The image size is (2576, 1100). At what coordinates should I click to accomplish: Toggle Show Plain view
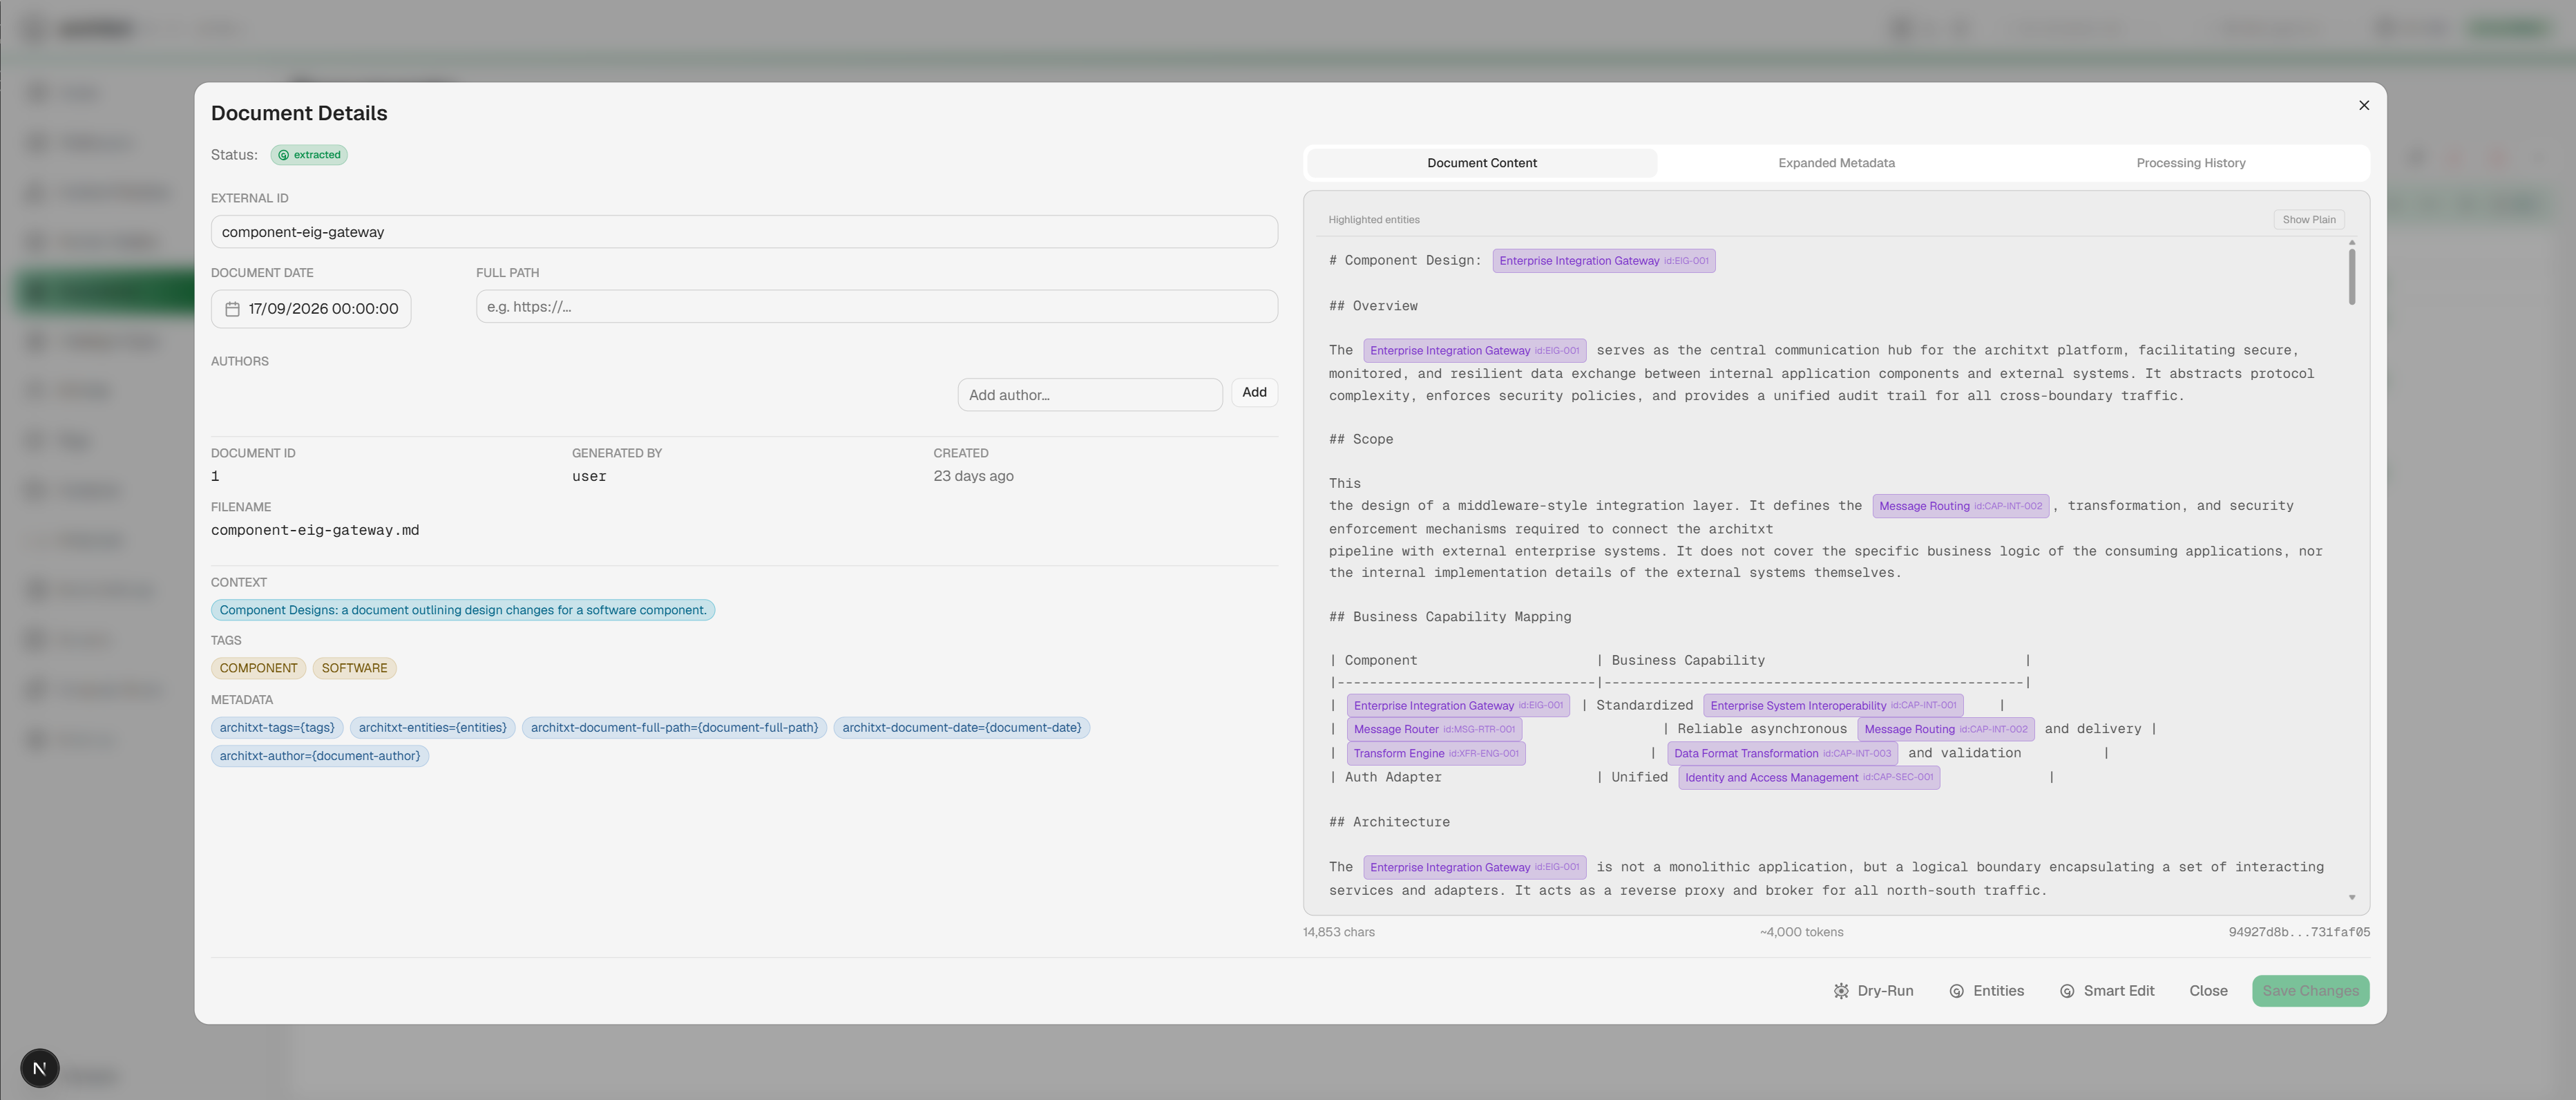[2308, 220]
